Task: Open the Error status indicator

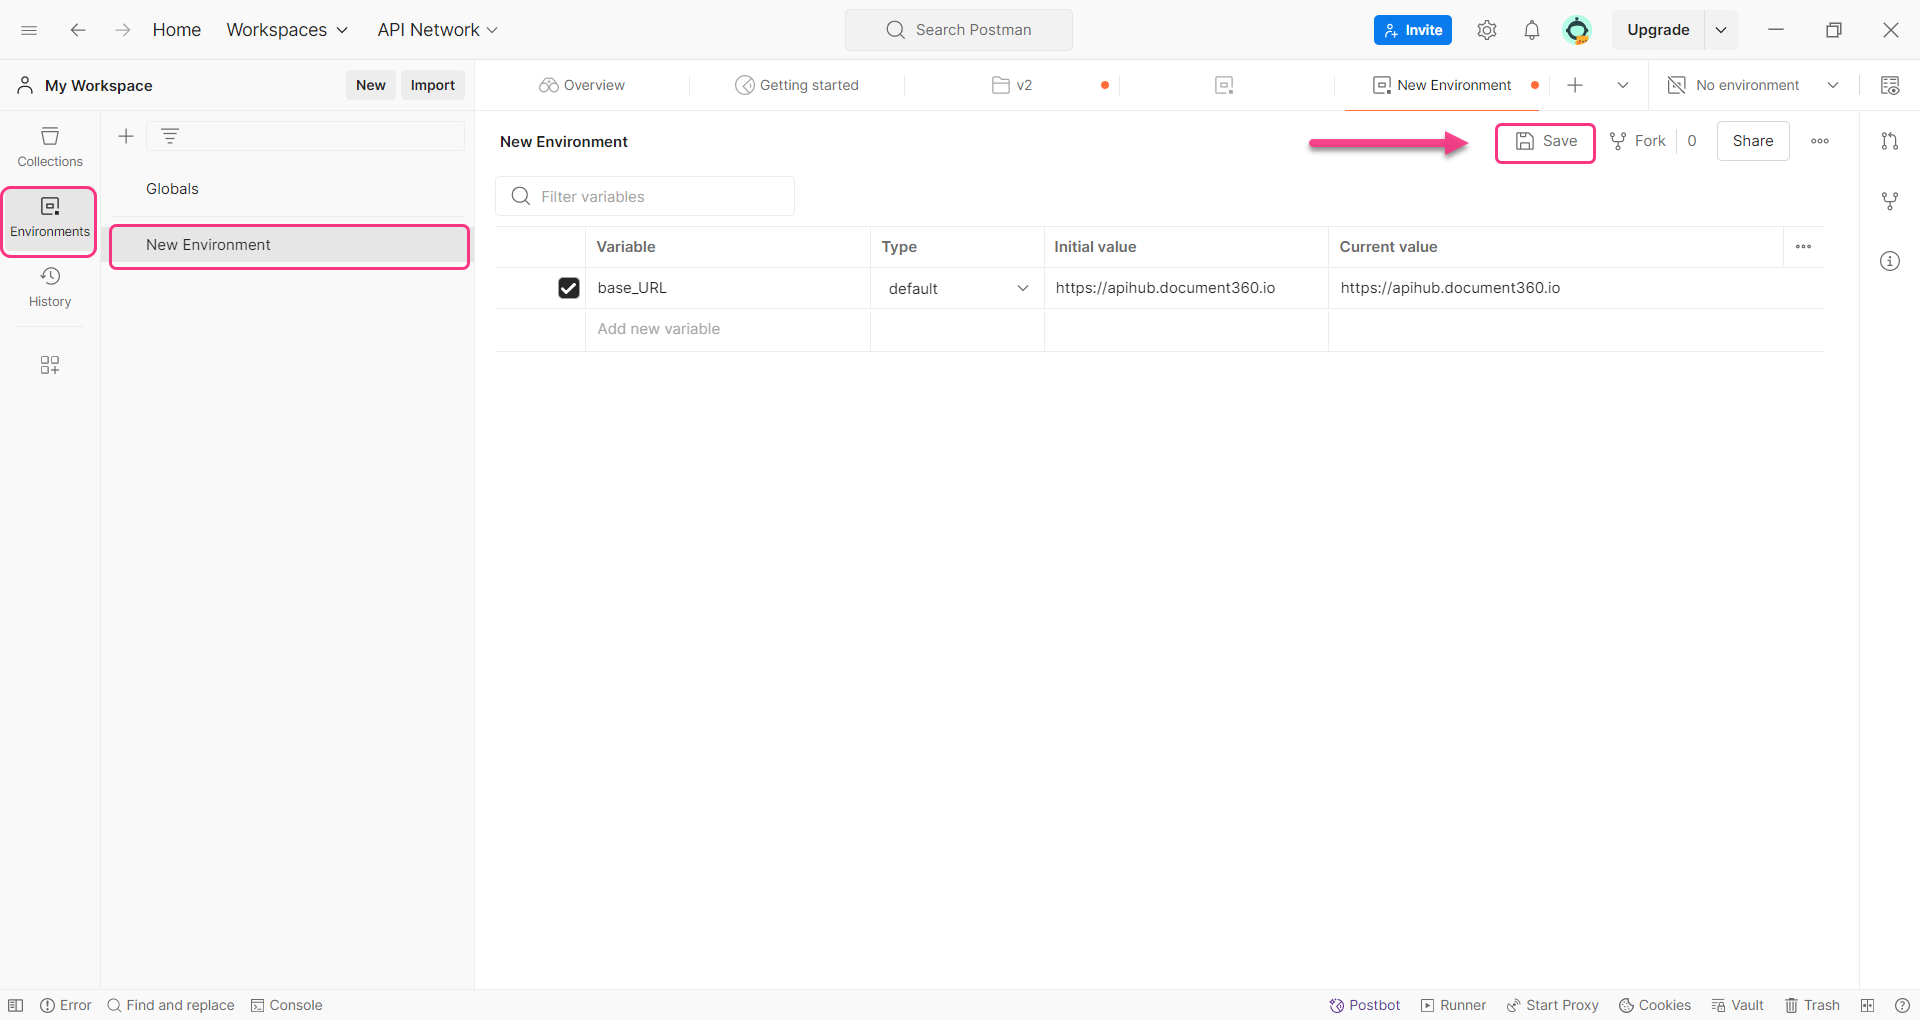Action: coord(66,1005)
